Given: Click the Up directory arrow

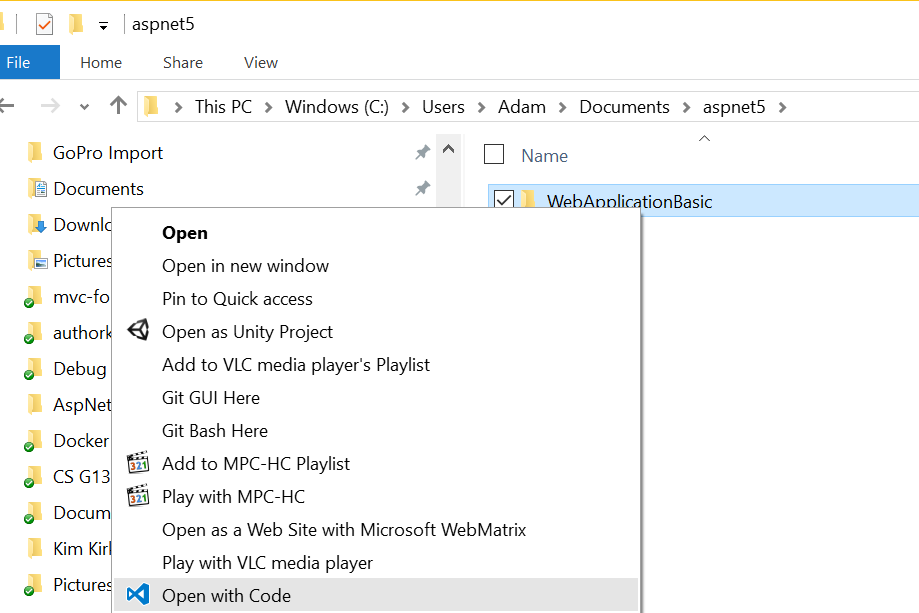Looking at the screenshot, I should 119,106.
